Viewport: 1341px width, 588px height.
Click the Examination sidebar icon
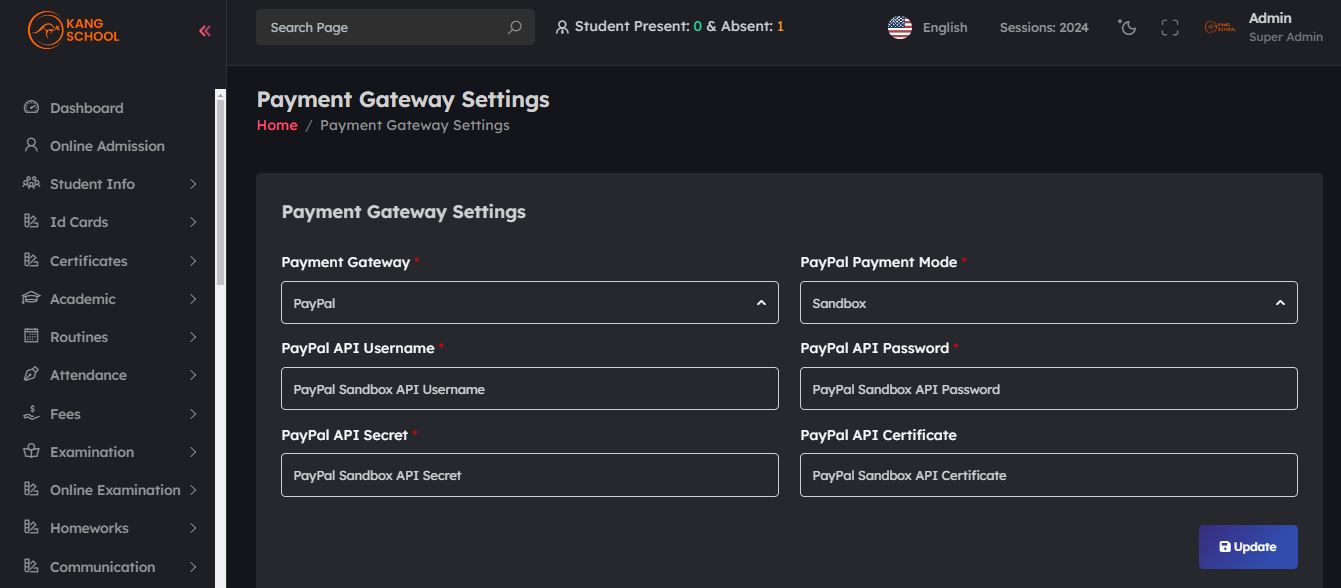[x=31, y=451]
